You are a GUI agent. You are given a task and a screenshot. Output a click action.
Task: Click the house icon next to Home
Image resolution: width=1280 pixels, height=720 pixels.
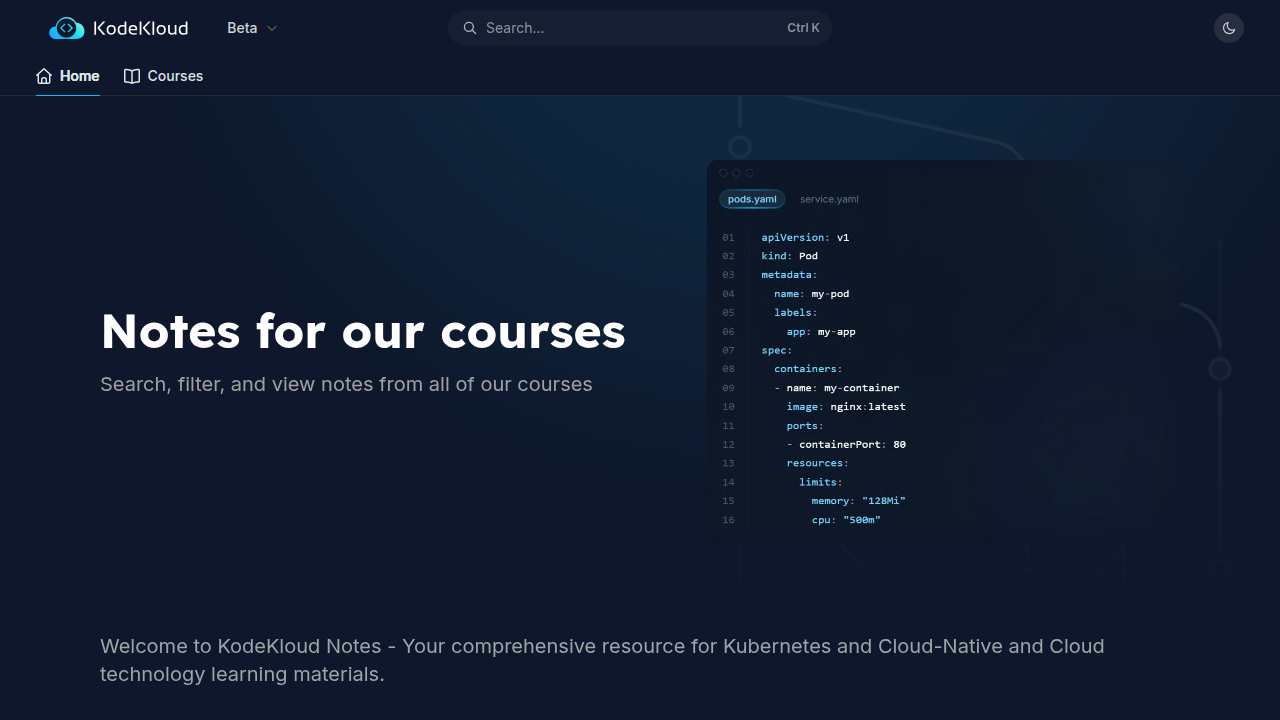(44, 76)
